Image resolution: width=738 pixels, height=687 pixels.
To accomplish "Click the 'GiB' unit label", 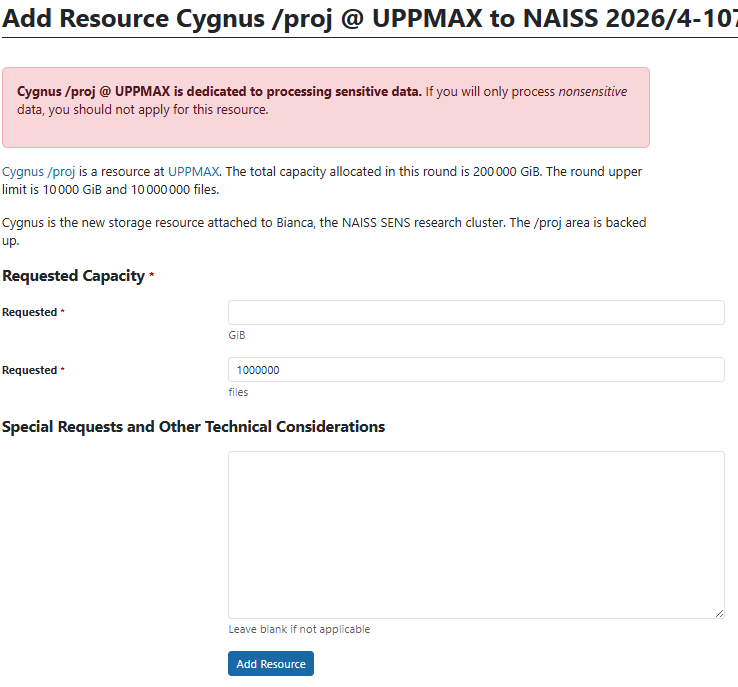I will click(237, 335).
